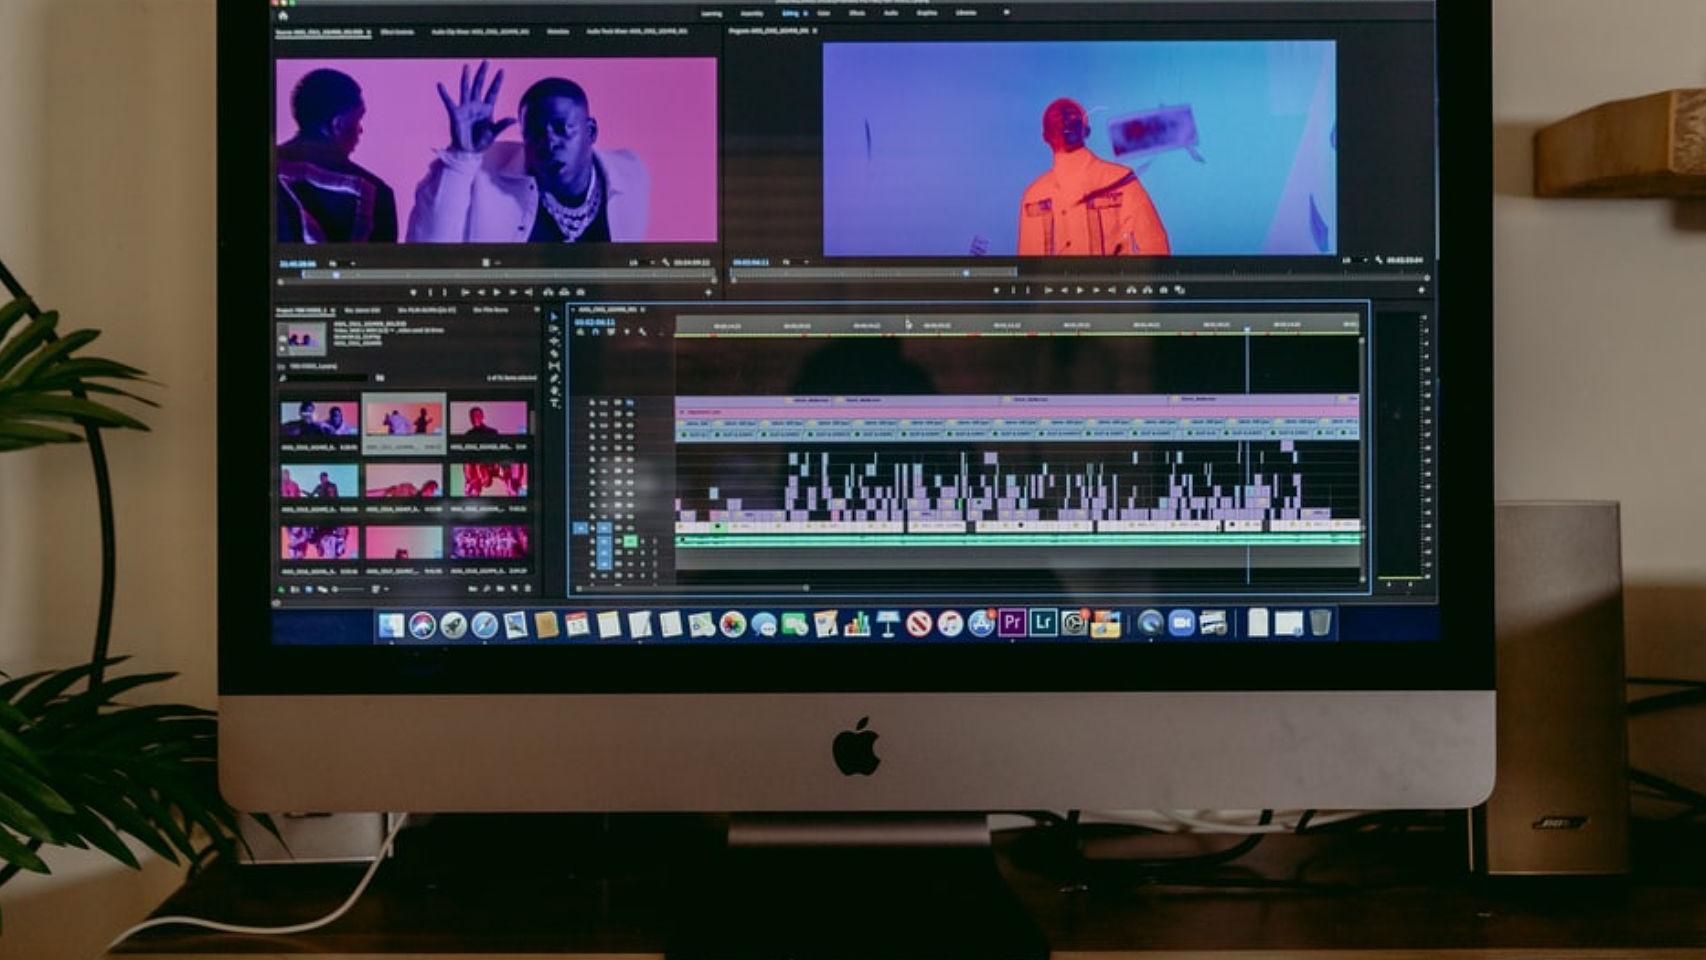Open Premiere Pro icon in Dock
1706x960 pixels.
point(1012,623)
